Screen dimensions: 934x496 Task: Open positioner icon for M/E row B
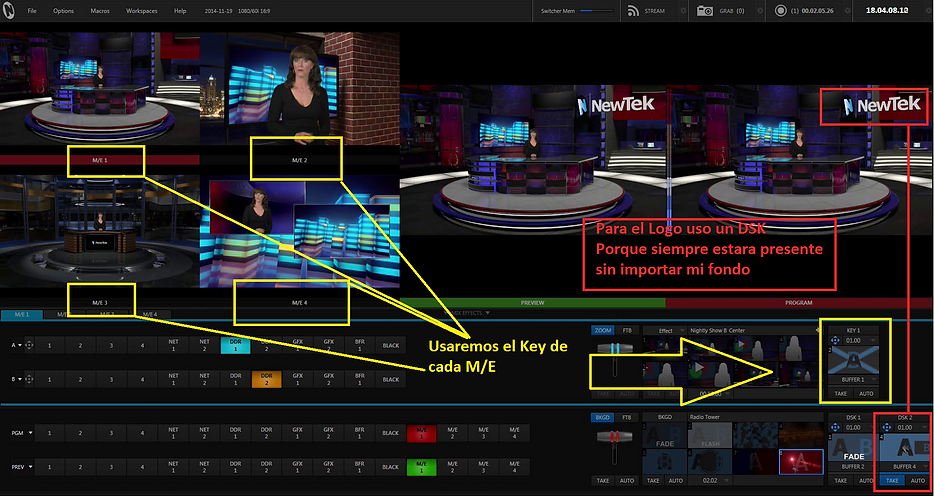[x=29, y=379]
